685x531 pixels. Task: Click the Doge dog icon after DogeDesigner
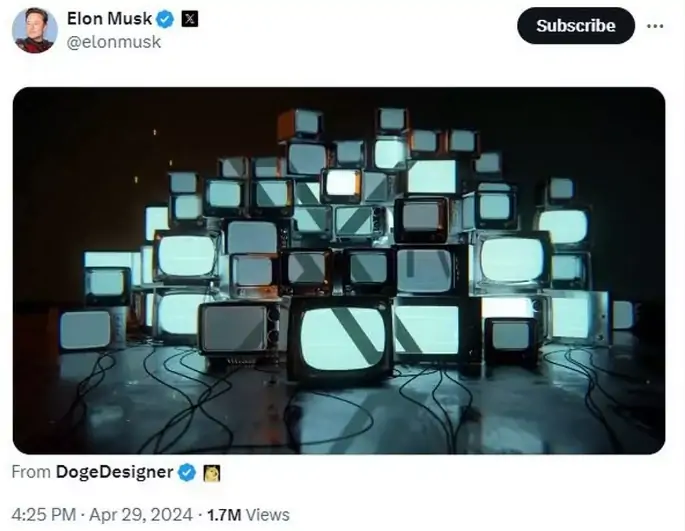(x=212, y=473)
